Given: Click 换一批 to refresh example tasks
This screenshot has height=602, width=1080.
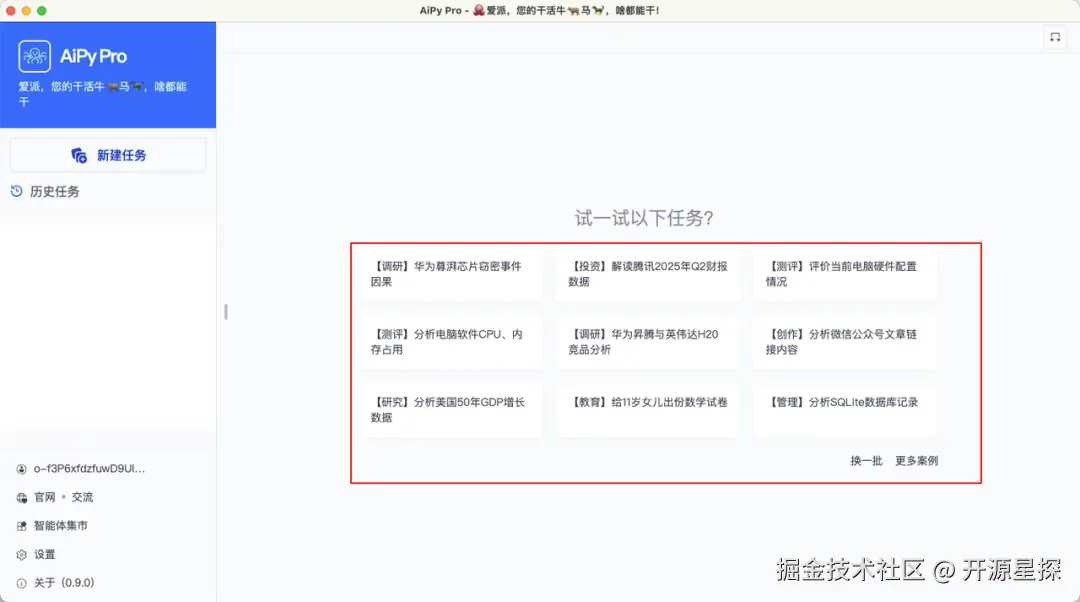Looking at the screenshot, I should coord(864,461).
